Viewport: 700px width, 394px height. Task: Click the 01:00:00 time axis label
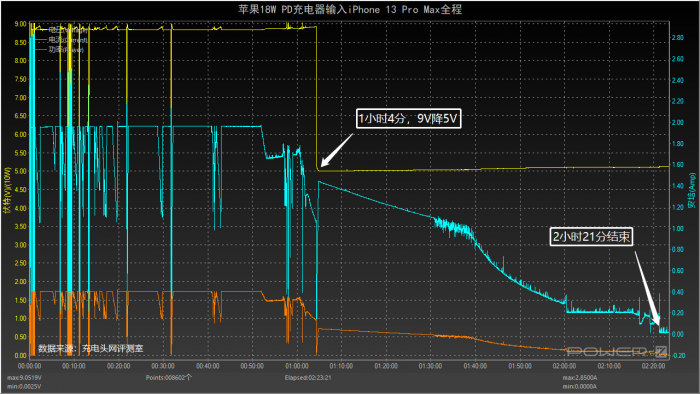click(x=297, y=366)
